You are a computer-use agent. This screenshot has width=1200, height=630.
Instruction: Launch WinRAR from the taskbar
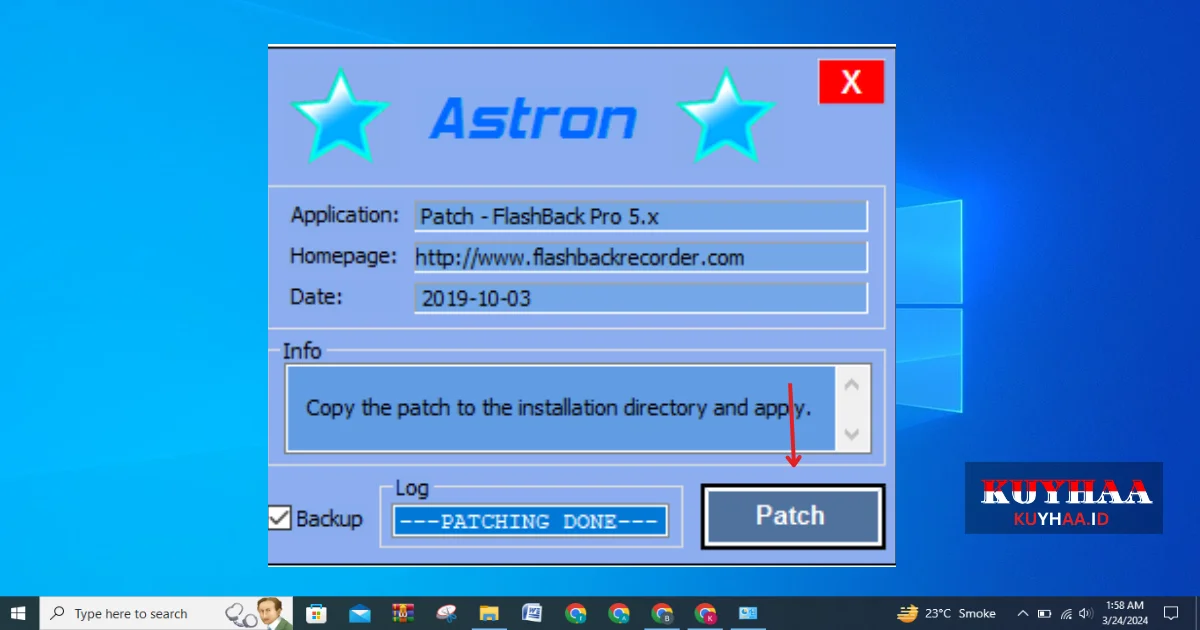[x=403, y=613]
